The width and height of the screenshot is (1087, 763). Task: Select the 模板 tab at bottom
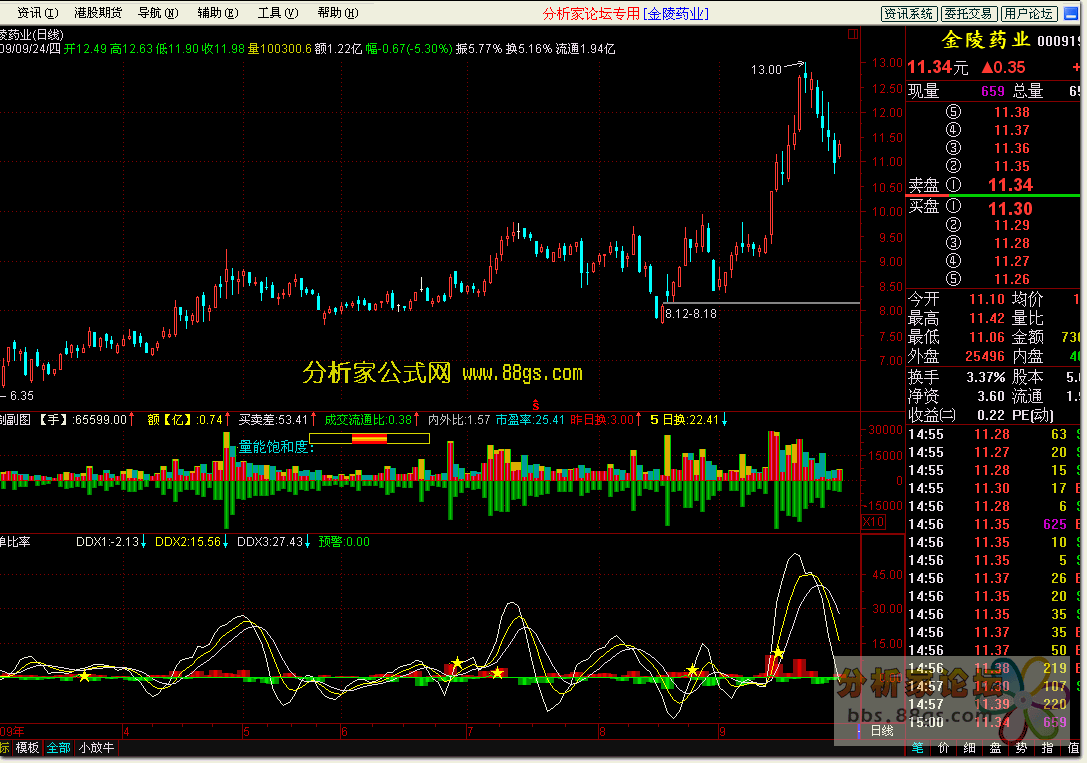click(x=27, y=748)
